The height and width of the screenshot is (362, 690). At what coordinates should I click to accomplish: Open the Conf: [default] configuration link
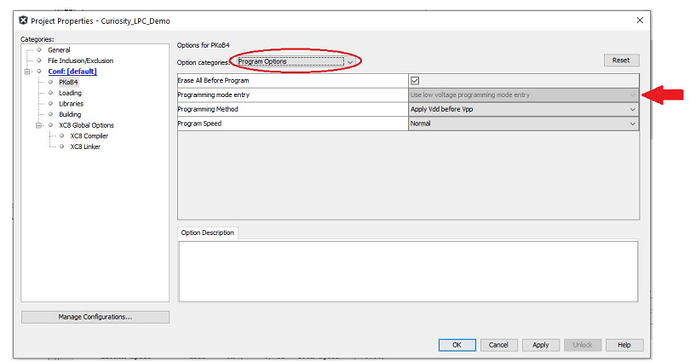click(x=73, y=71)
